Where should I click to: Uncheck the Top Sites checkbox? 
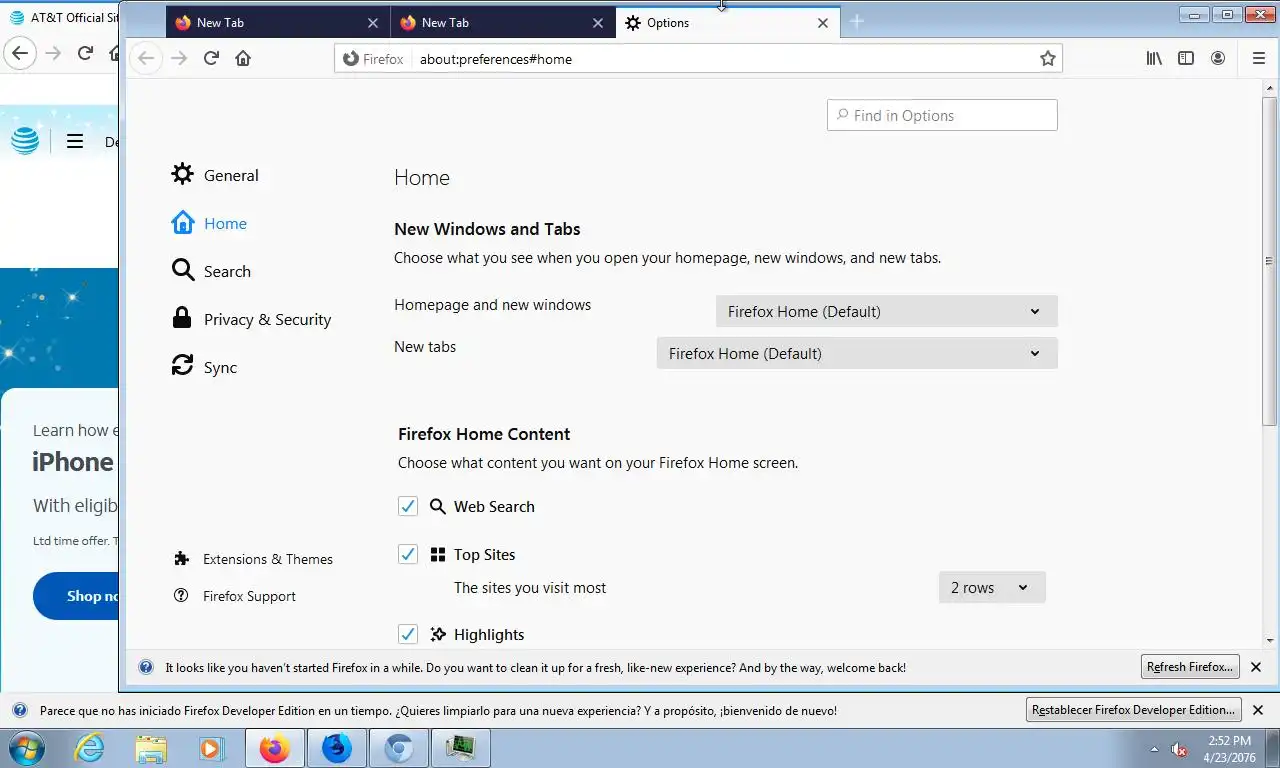[408, 554]
